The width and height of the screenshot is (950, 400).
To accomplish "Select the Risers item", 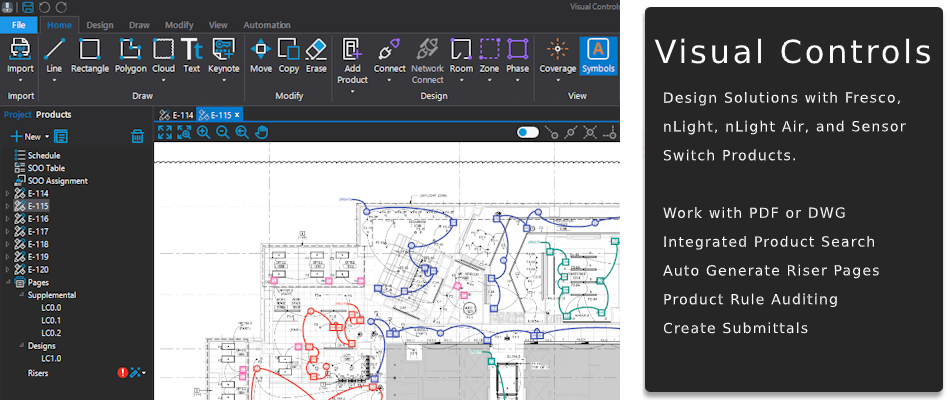I will (x=38, y=373).
